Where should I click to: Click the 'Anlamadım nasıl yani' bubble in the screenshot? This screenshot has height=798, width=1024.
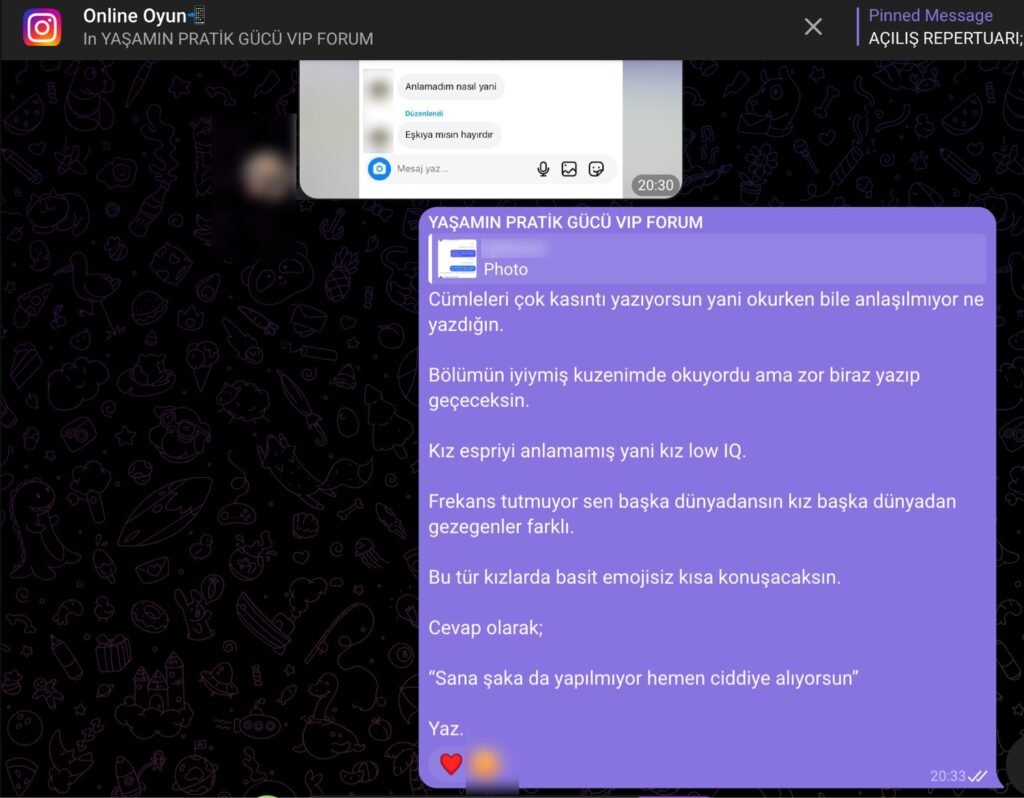click(x=451, y=86)
